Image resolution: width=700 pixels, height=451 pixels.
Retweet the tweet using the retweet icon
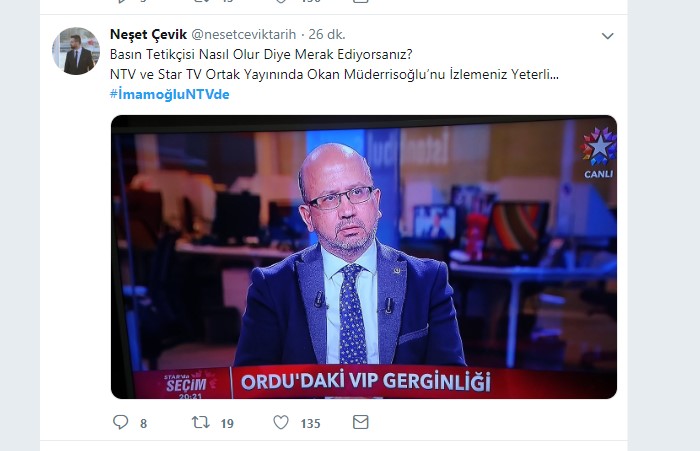[x=200, y=422]
